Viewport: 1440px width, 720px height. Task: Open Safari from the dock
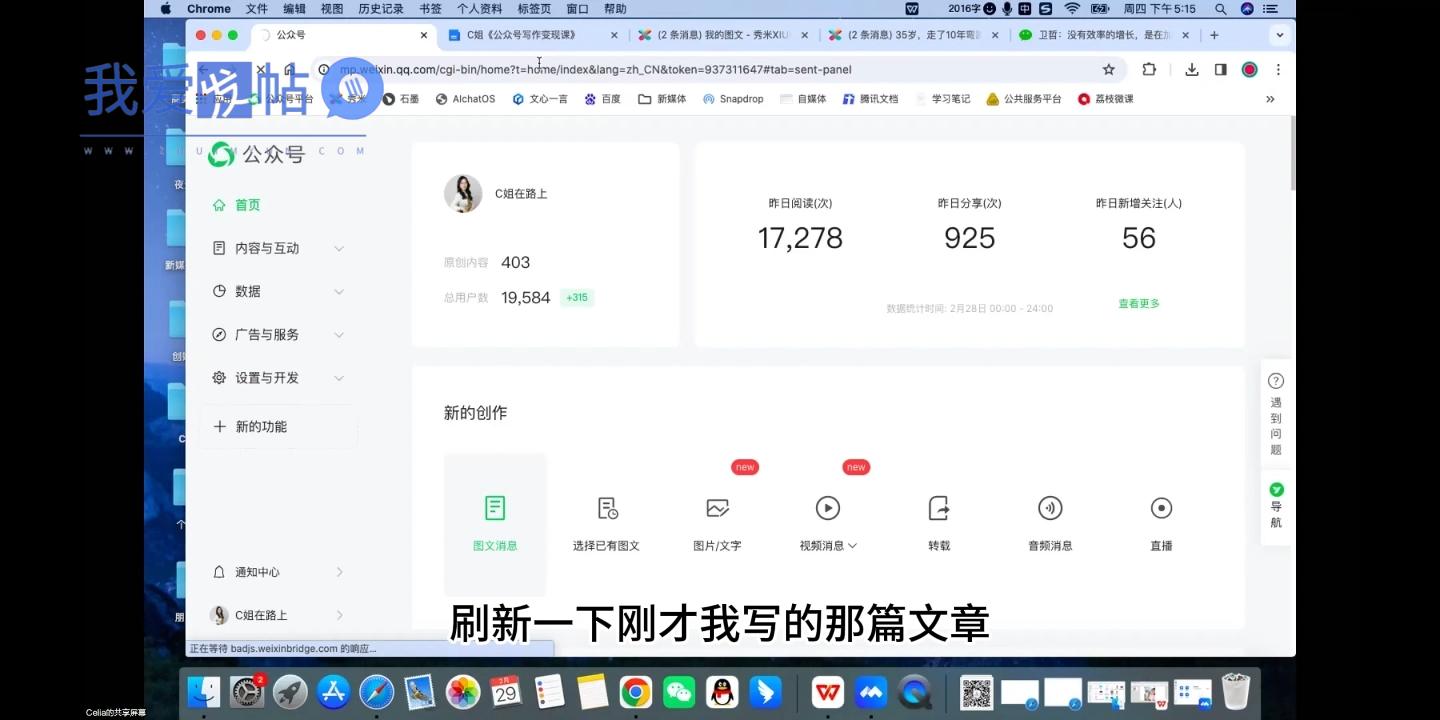point(377,691)
